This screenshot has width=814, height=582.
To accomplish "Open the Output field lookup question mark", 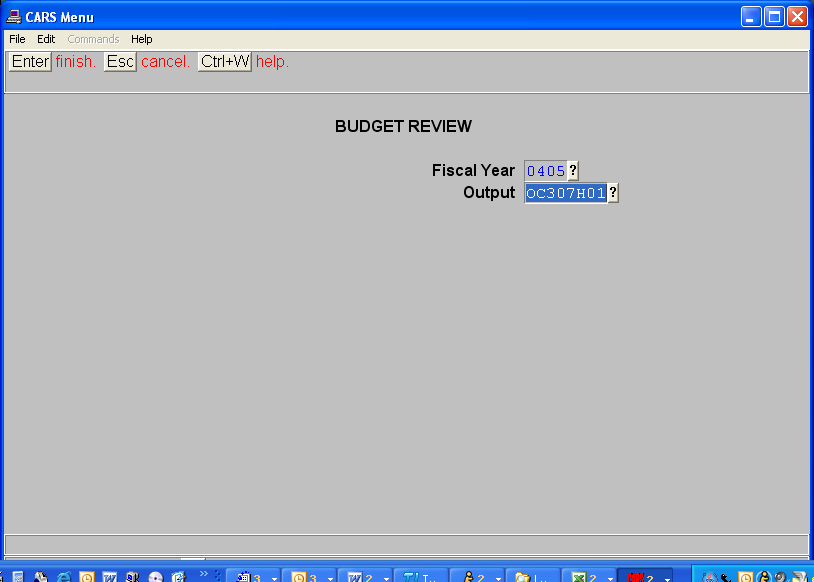I will [x=613, y=194].
